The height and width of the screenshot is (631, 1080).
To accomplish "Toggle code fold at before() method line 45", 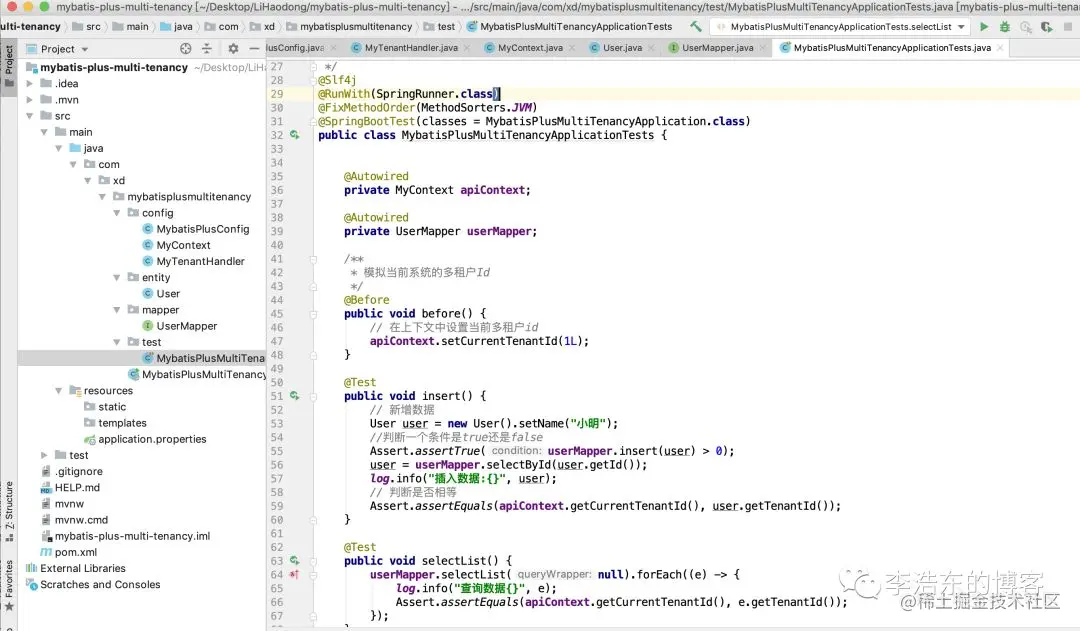I will [313, 314].
